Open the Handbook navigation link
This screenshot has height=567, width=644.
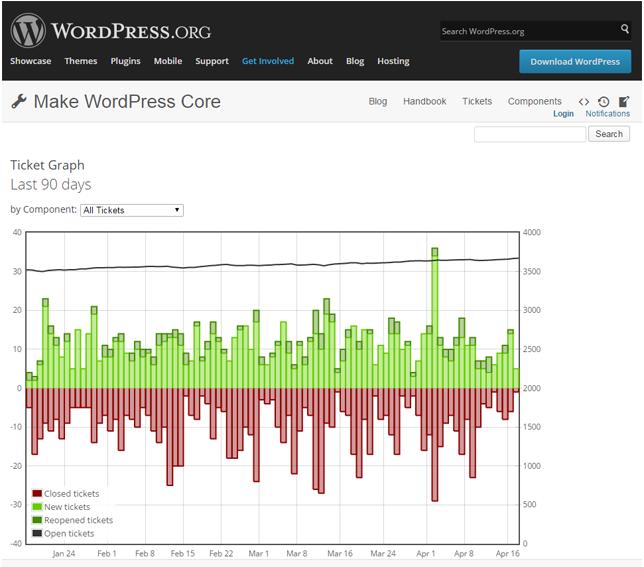[425, 101]
